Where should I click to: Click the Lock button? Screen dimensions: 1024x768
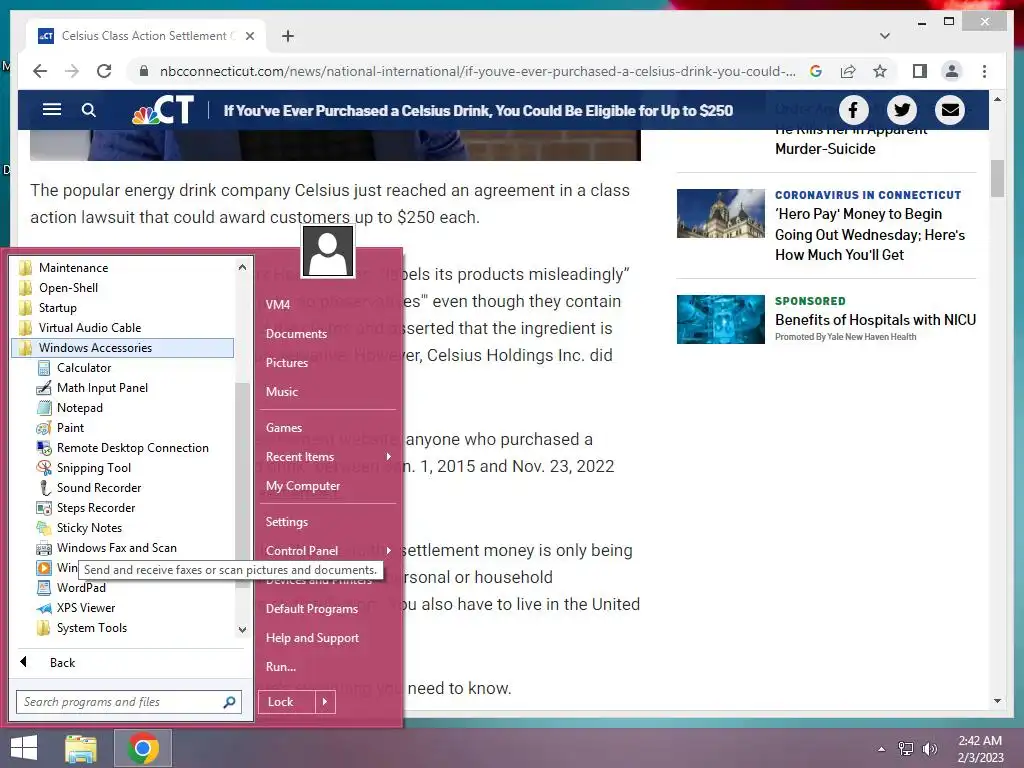(287, 702)
